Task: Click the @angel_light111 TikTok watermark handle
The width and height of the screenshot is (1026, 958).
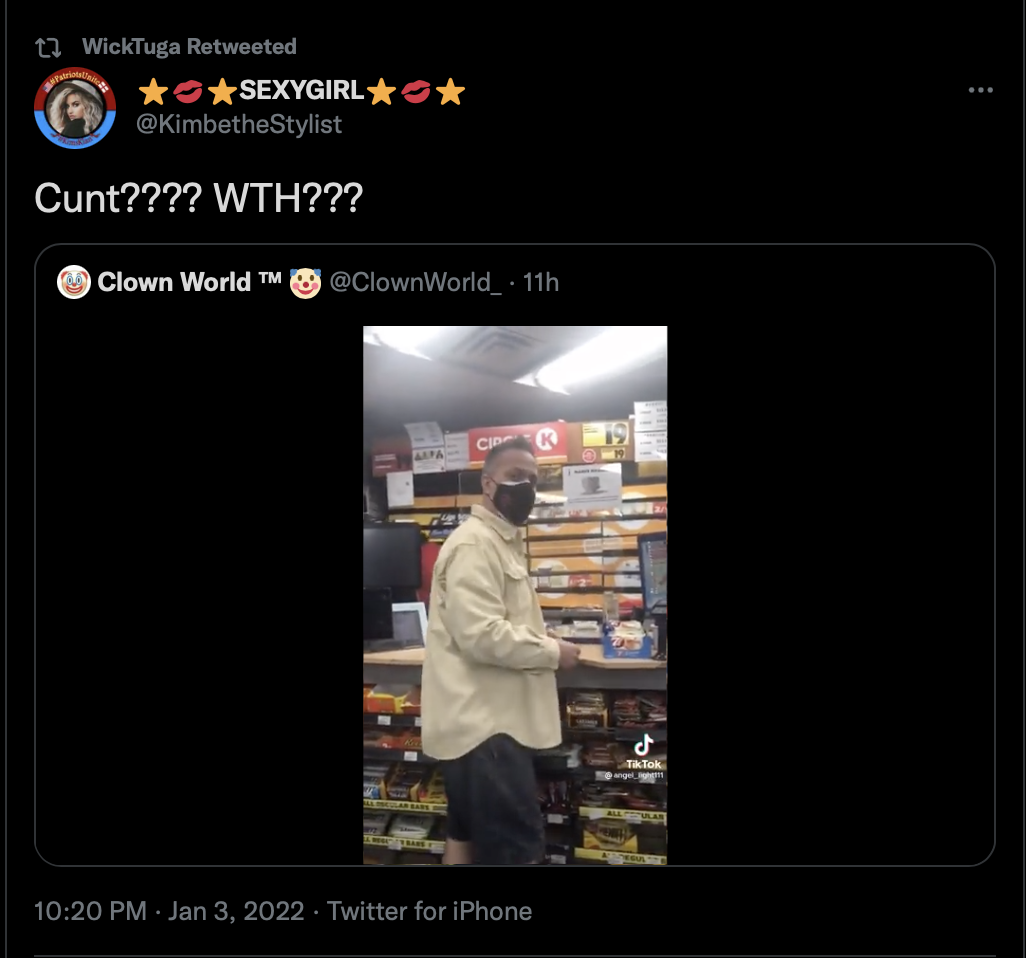Action: pos(633,775)
